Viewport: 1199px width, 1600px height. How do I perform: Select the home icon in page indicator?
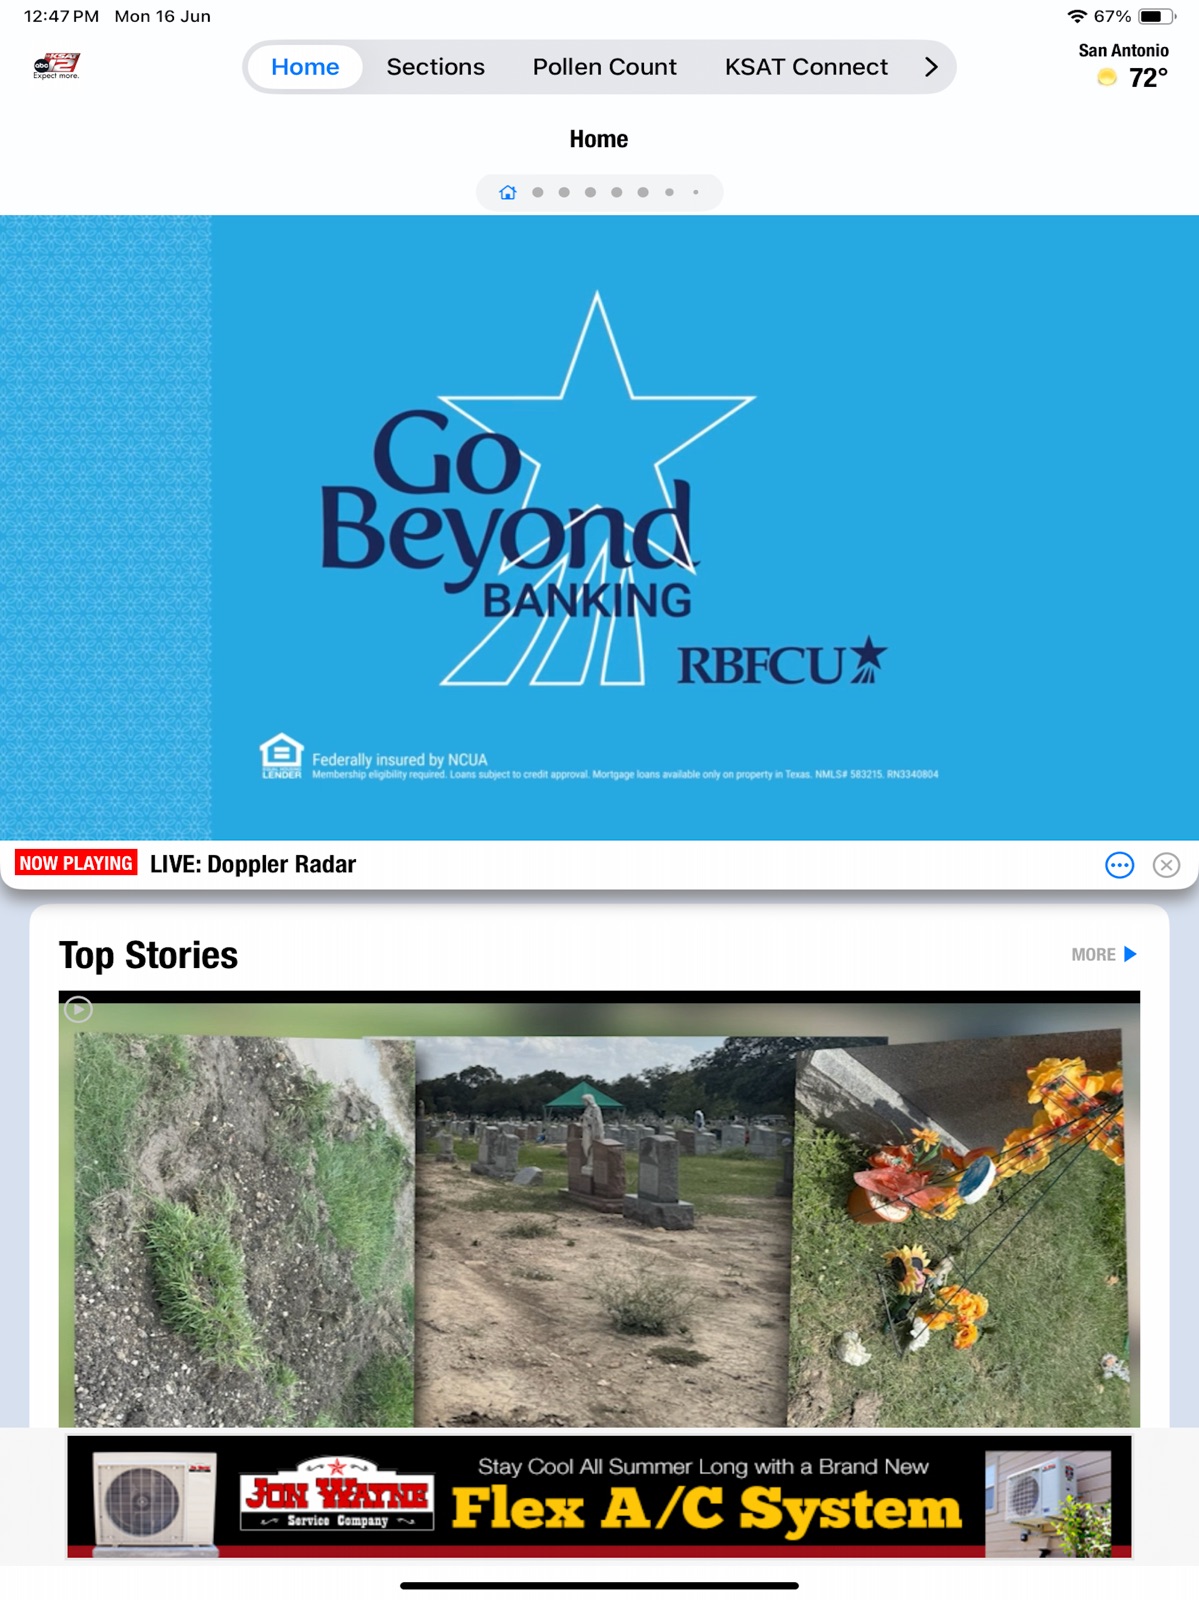508,192
